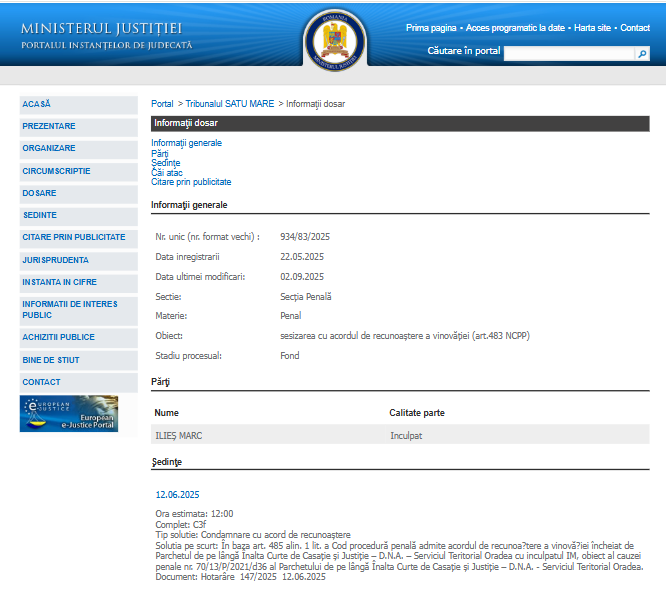Viewport: 666px width, 594px height.
Task: Select ORGANIZARE sidebar item
Action: 49,148
